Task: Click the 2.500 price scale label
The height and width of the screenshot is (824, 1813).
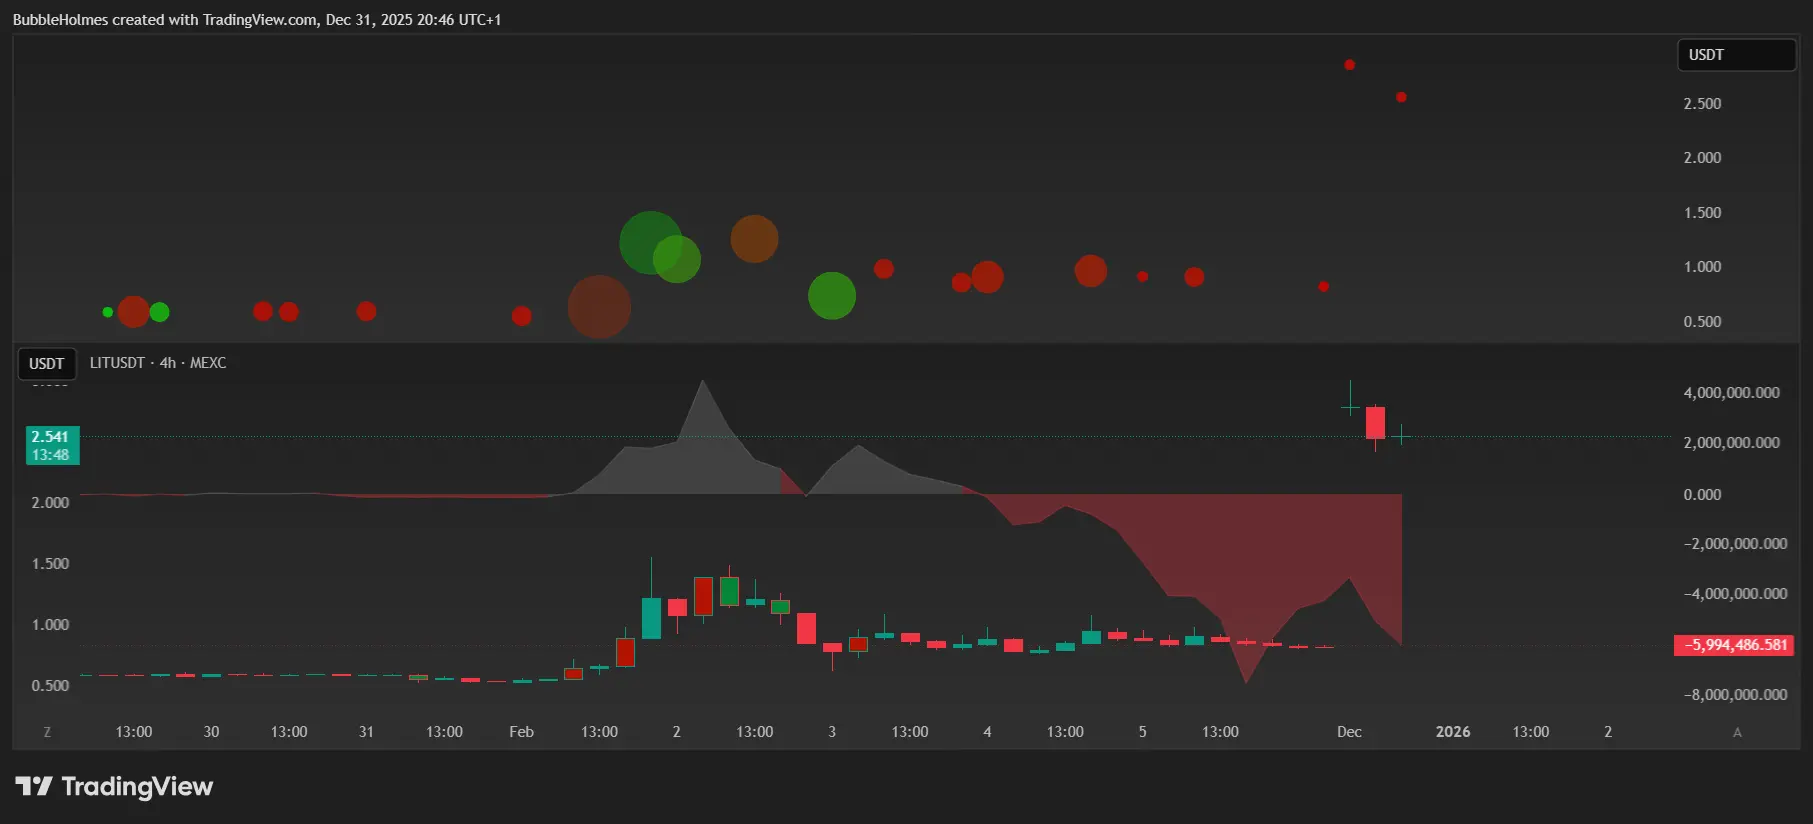Action: click(1702, 104)
